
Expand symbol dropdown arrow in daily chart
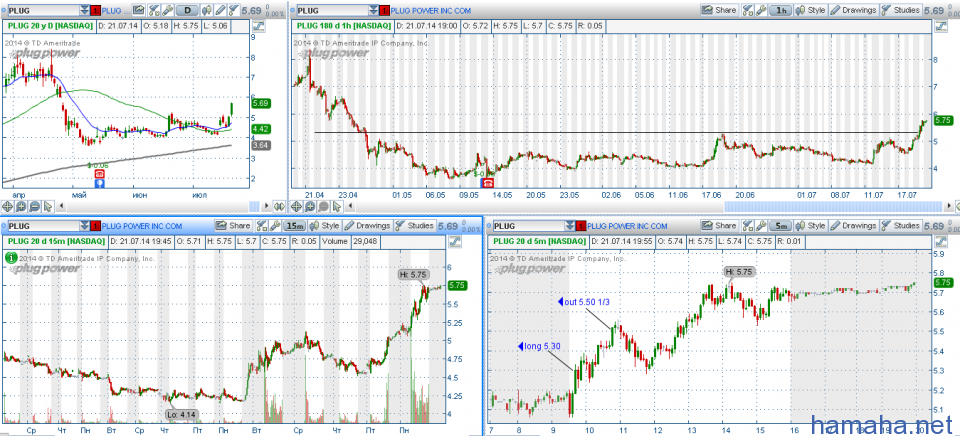[84, 10]
